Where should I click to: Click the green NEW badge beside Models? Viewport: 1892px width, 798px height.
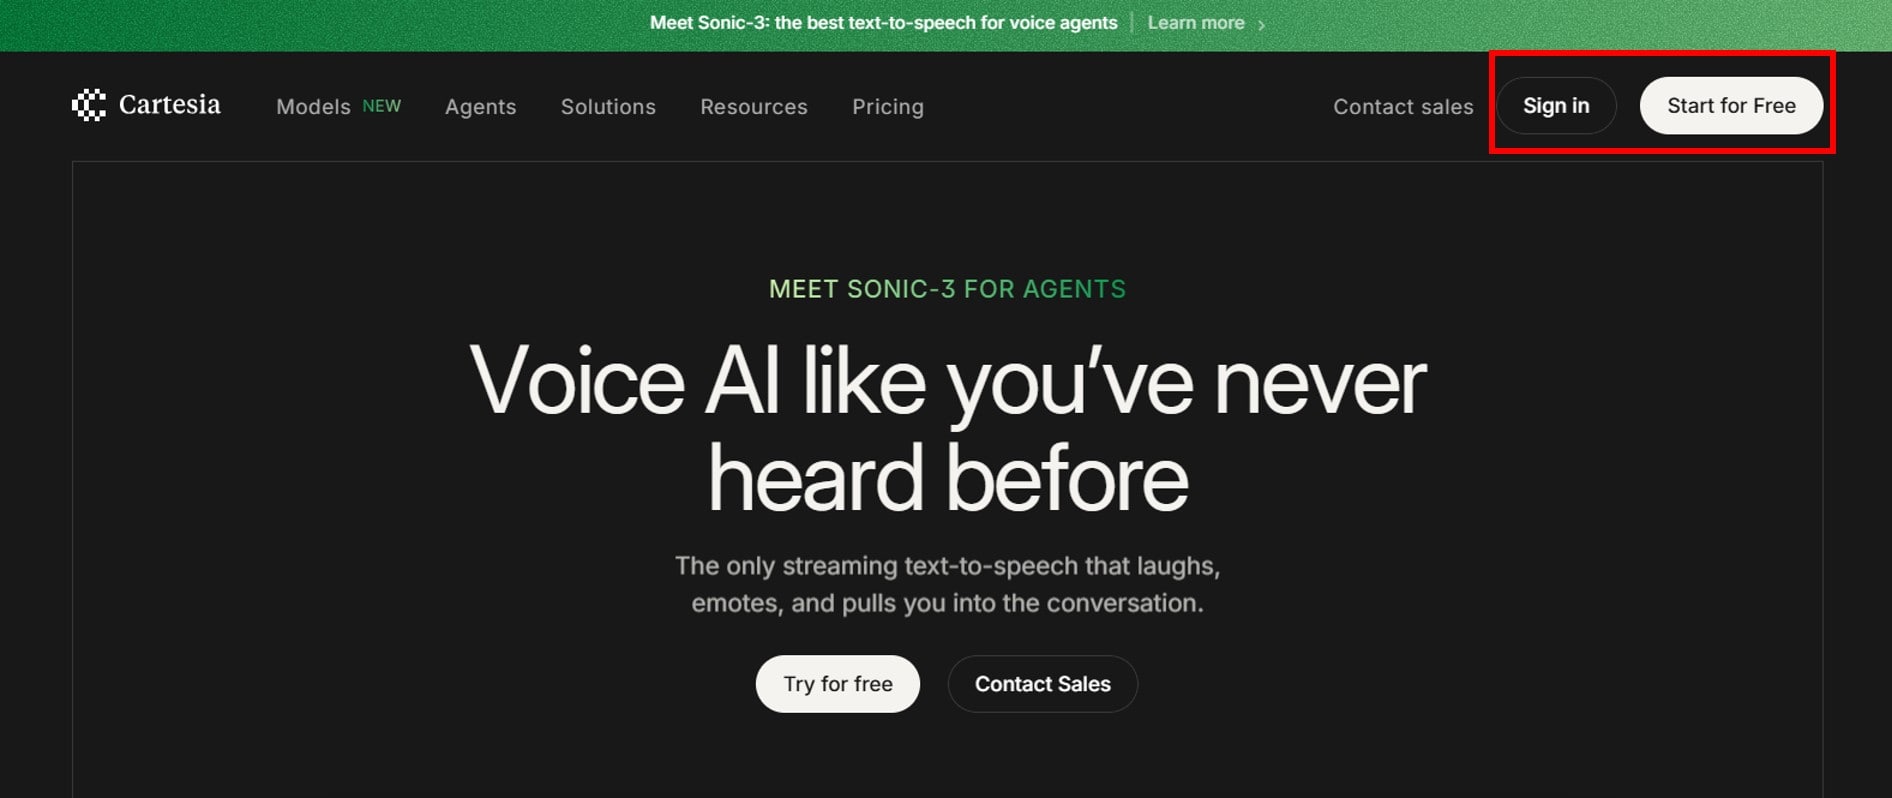(381, 106)
